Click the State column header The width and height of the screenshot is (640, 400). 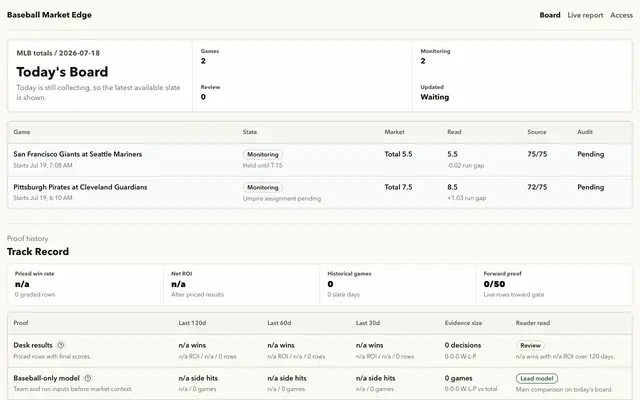(250, 132)
